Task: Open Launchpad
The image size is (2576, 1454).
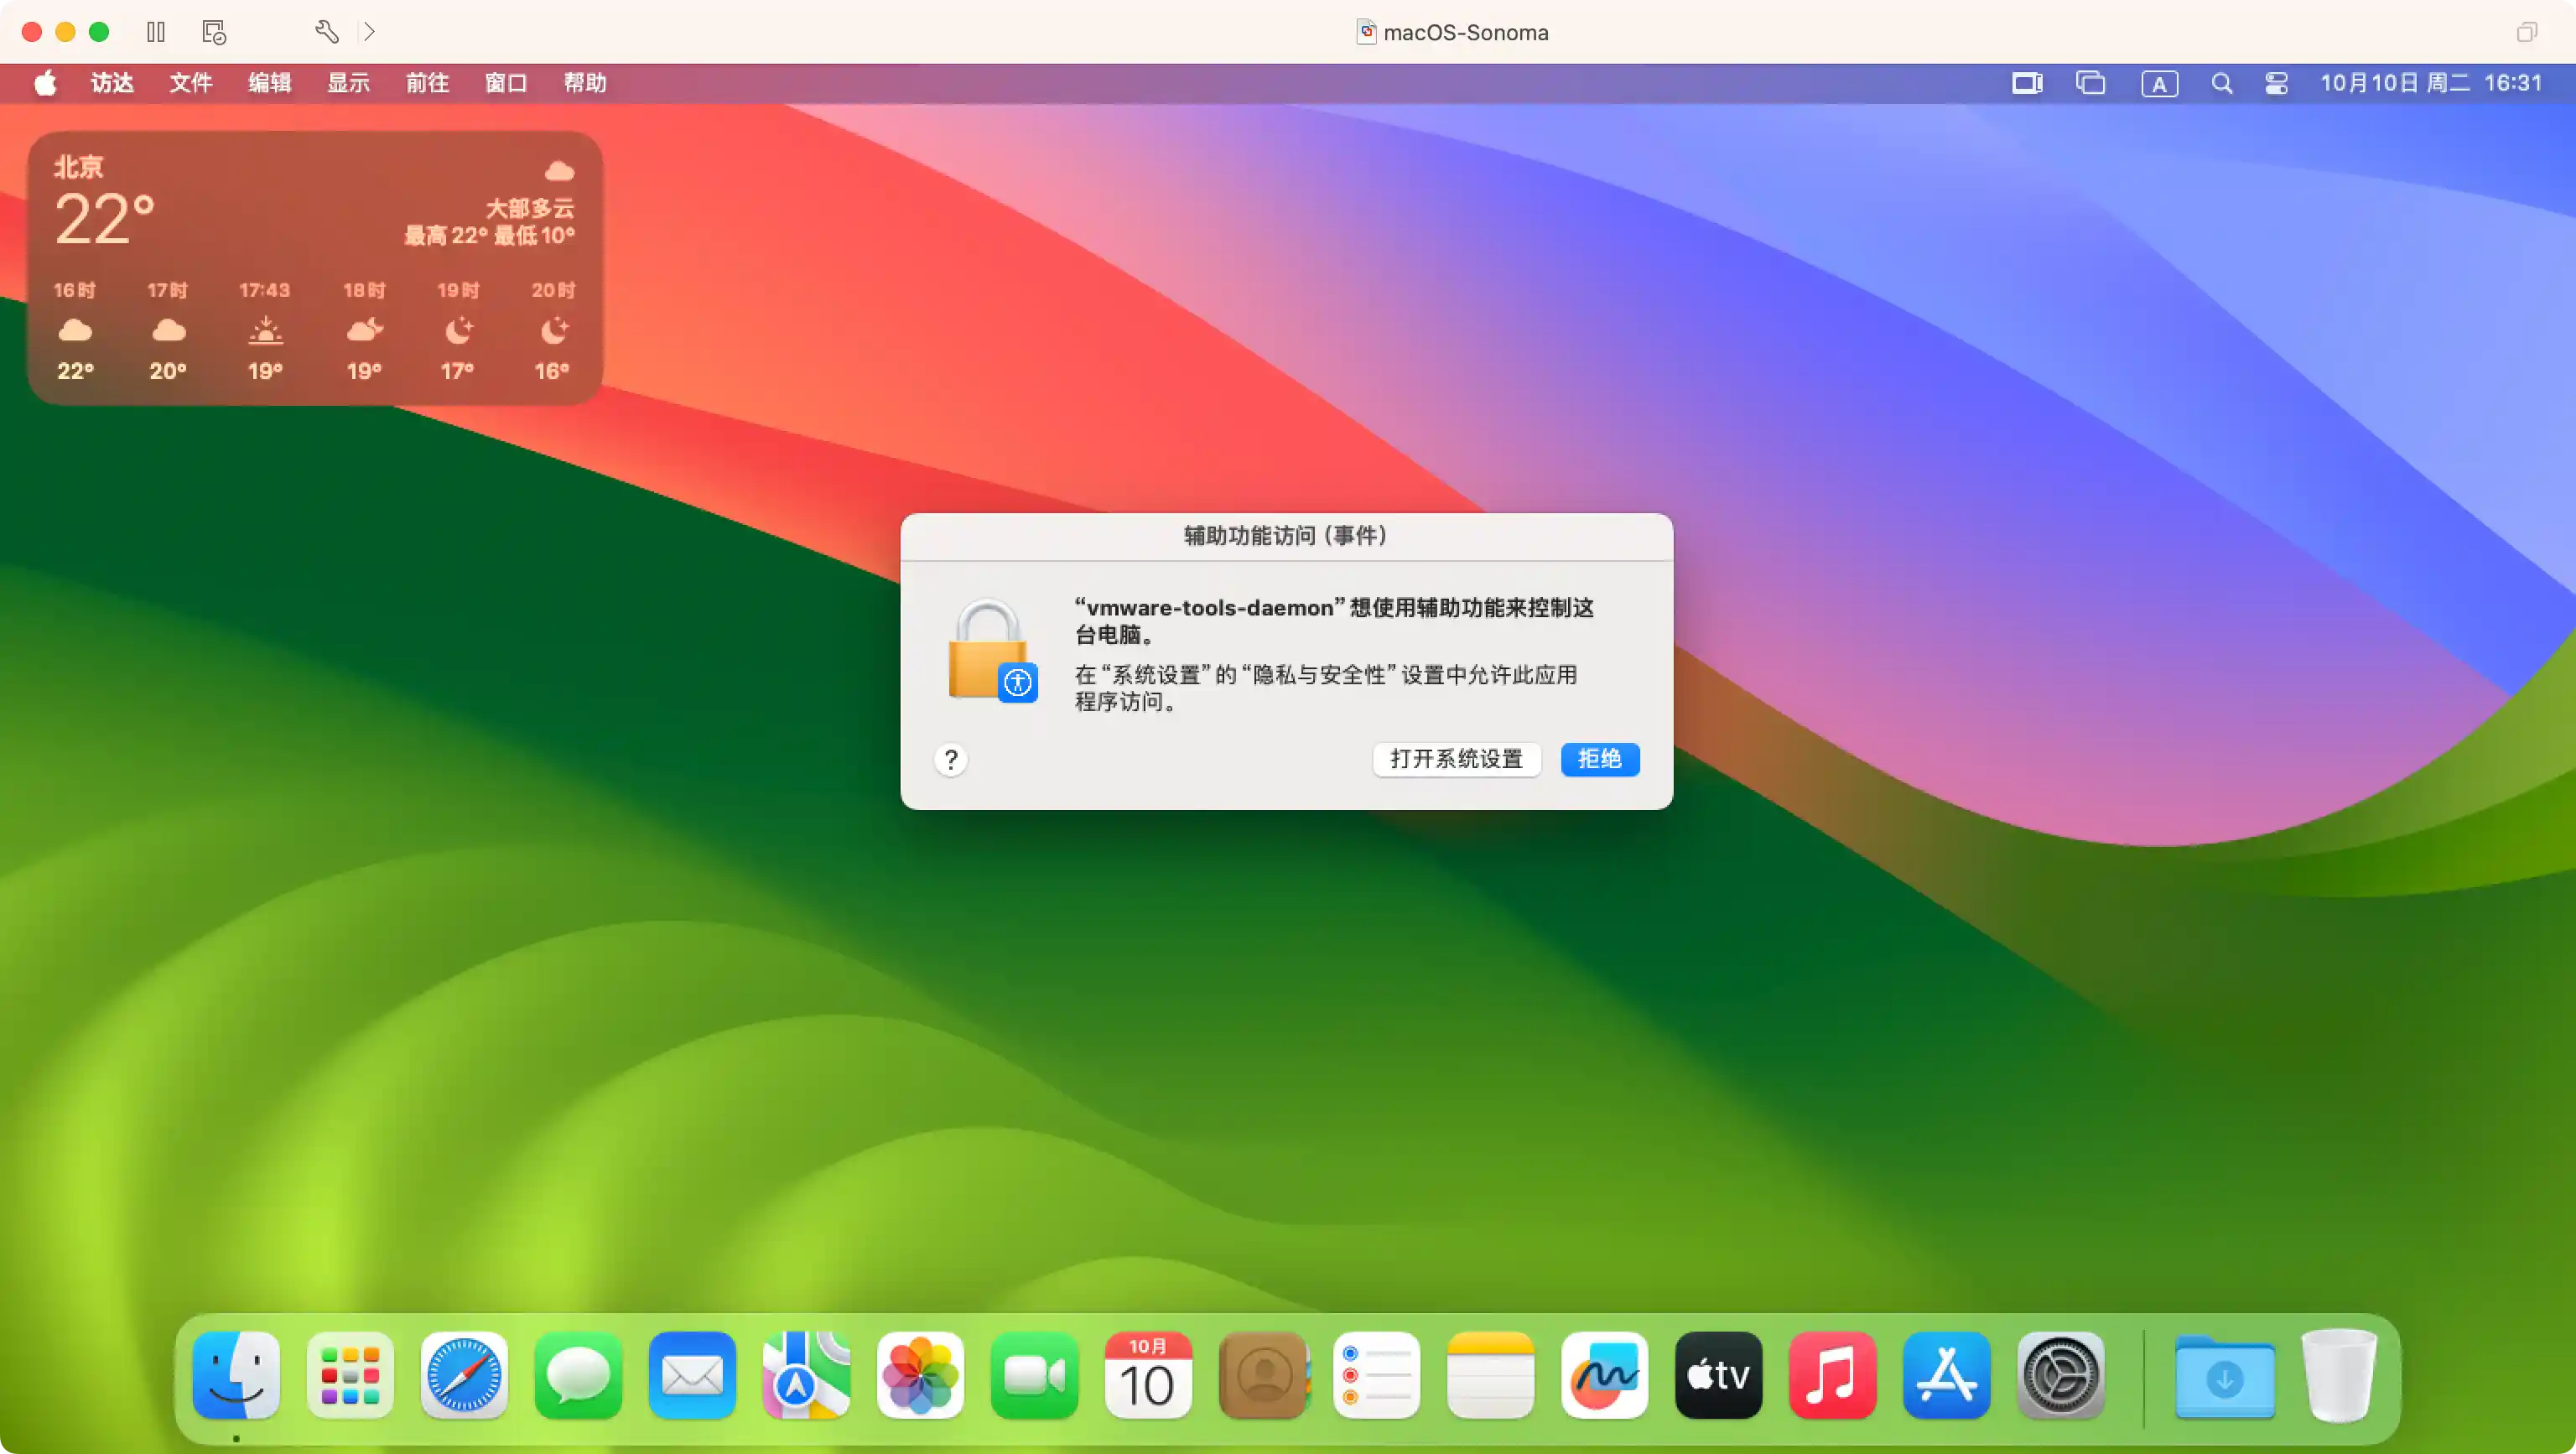Action: (350, 1376)
